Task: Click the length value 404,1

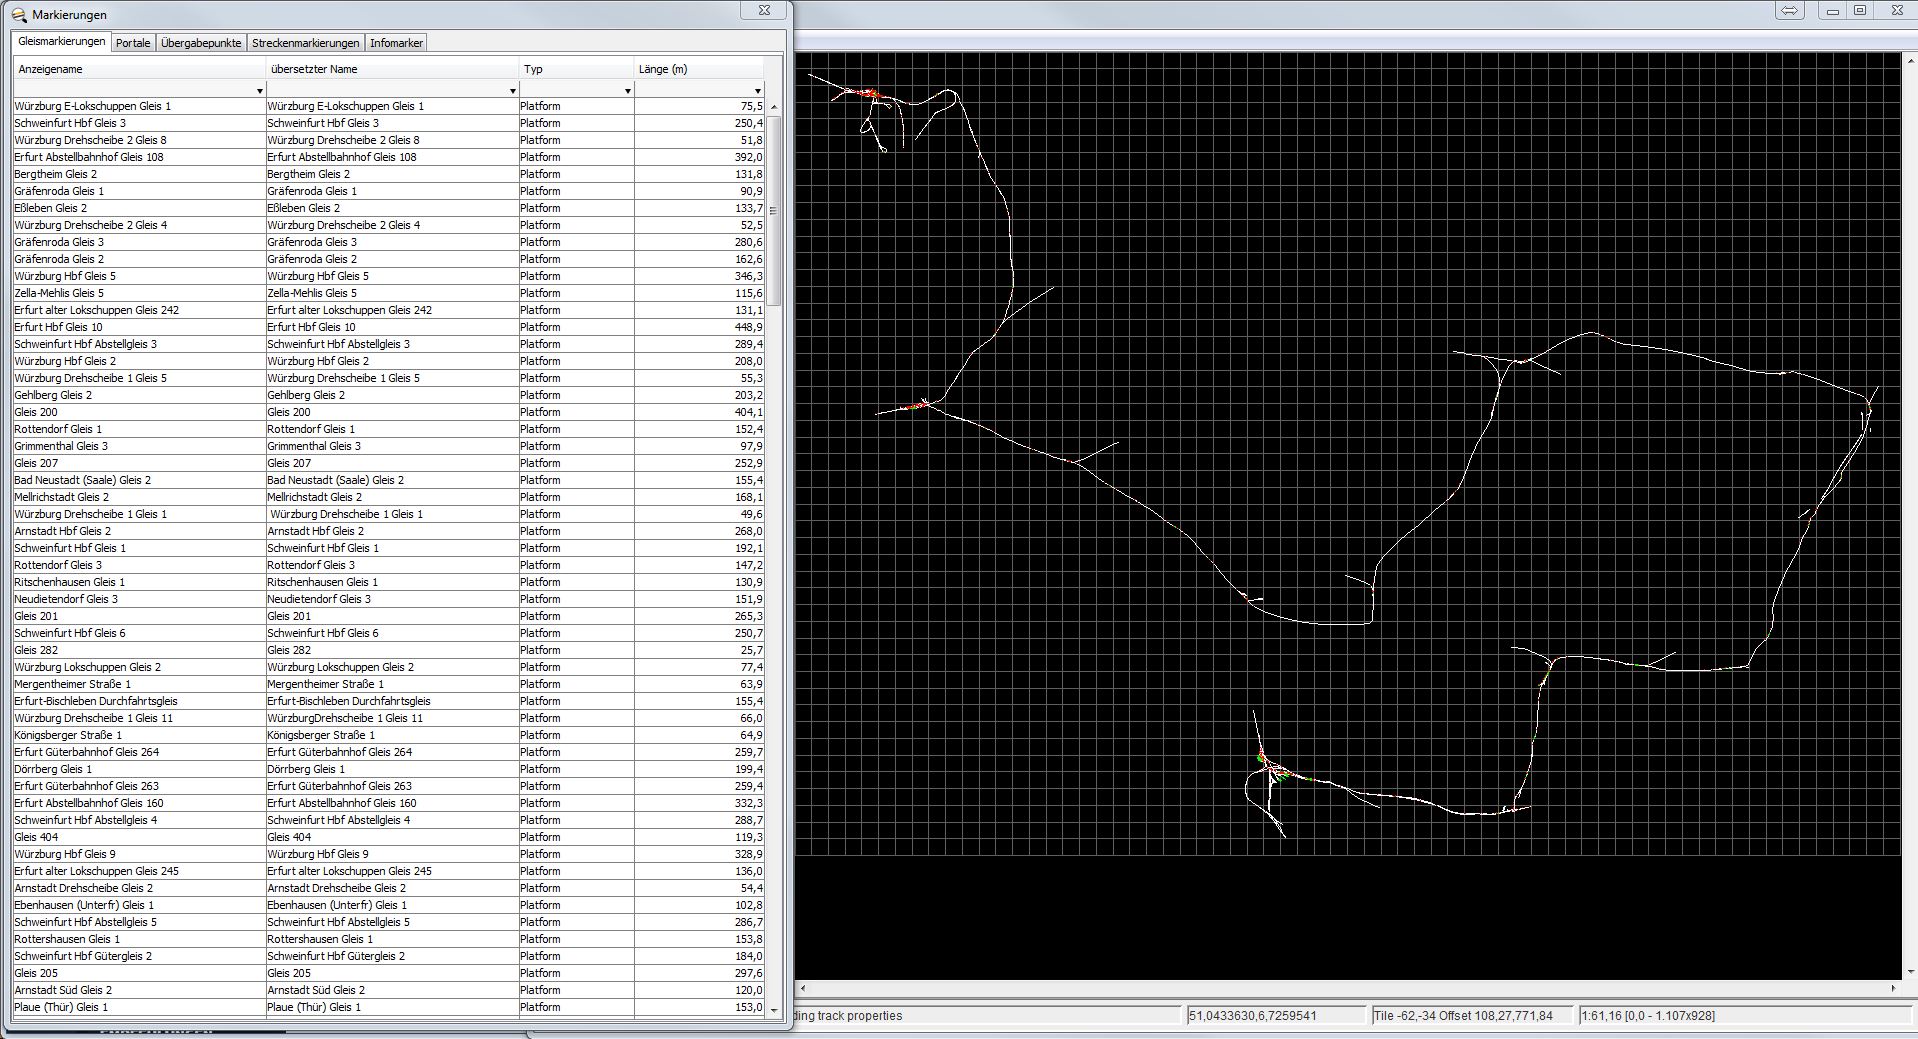Action: pos(748,412)
